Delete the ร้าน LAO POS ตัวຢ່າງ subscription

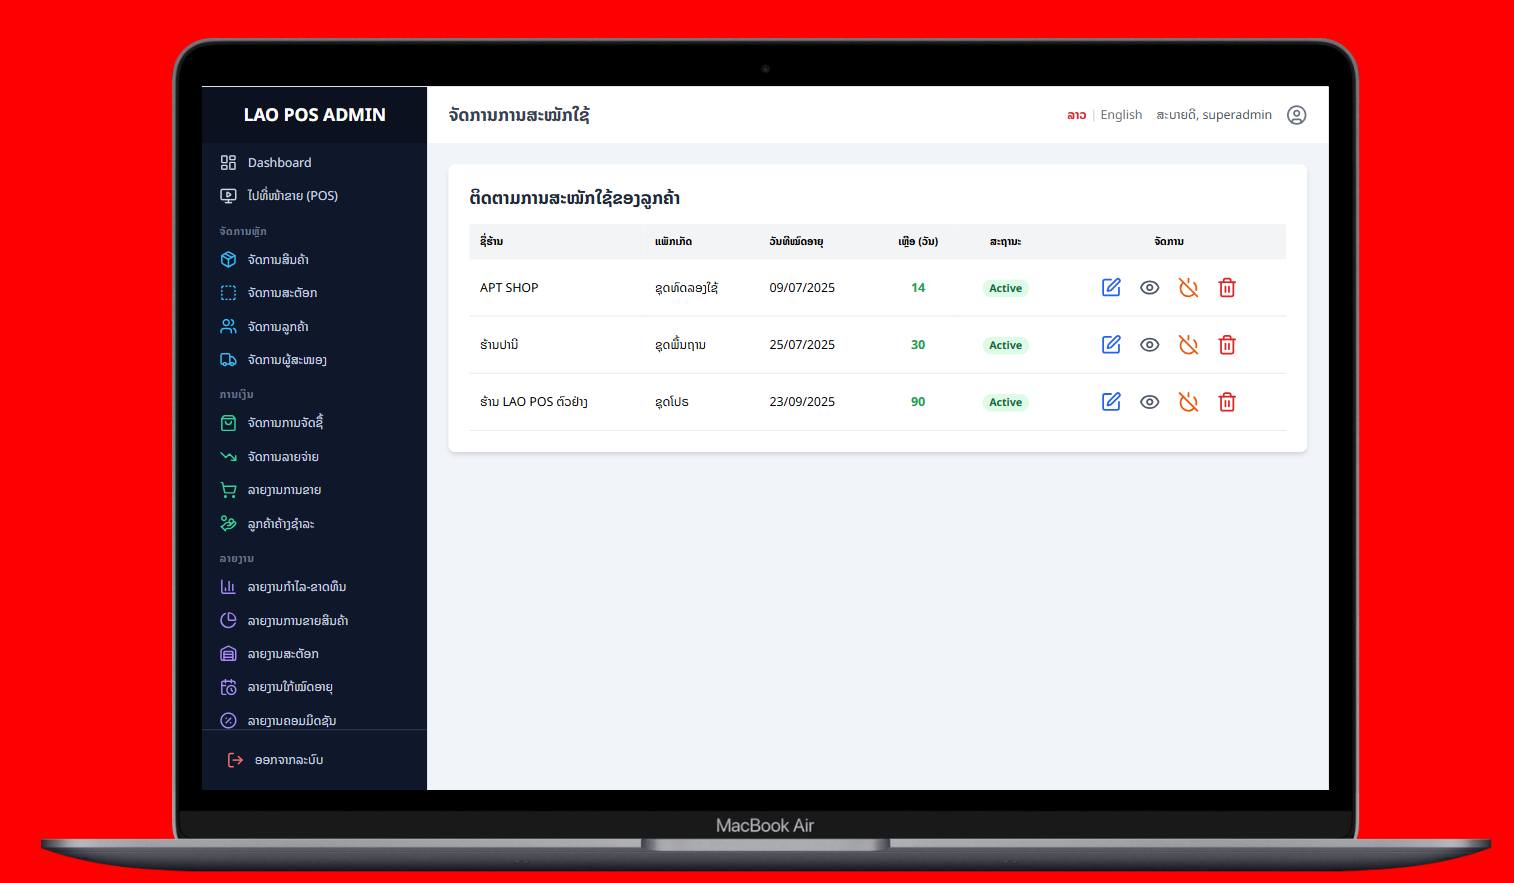click(1227, 402)
